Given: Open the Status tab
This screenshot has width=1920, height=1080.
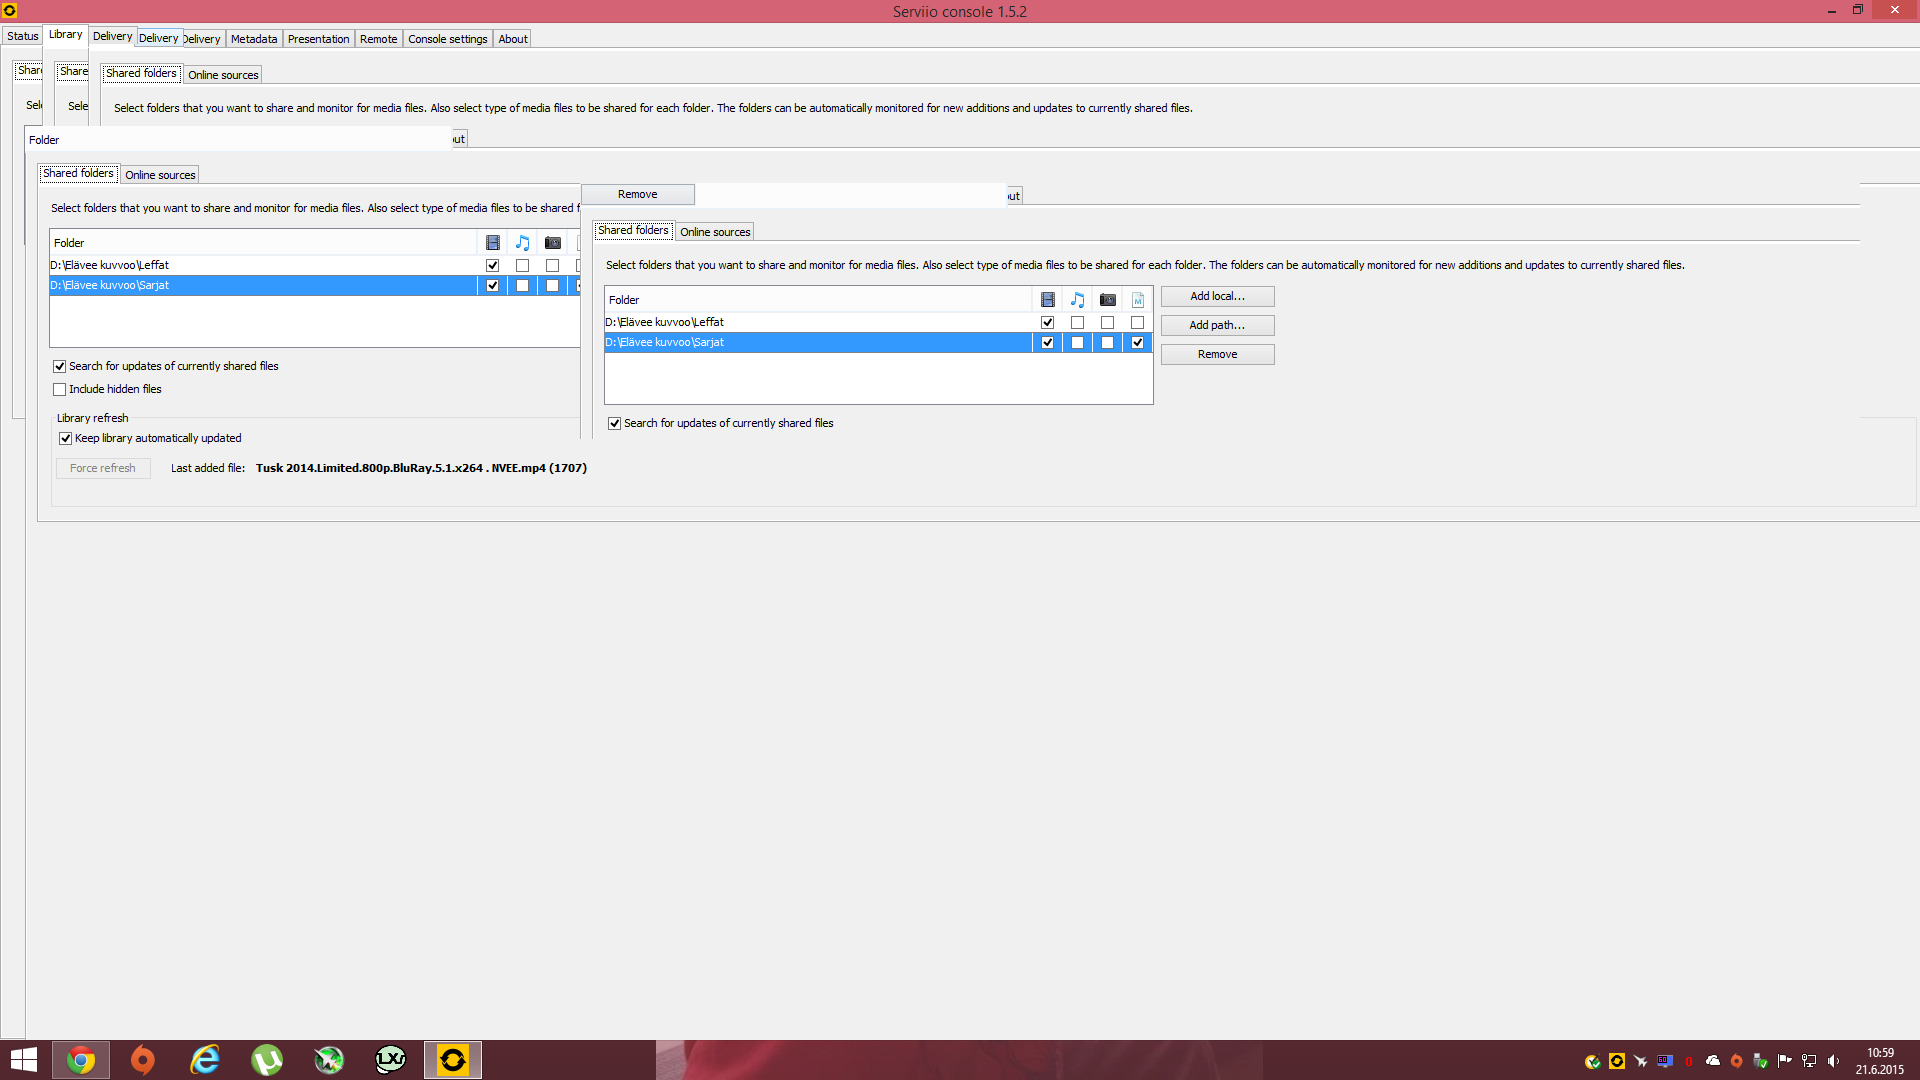Looking at the screenshot, I should (x=22, y=36).
